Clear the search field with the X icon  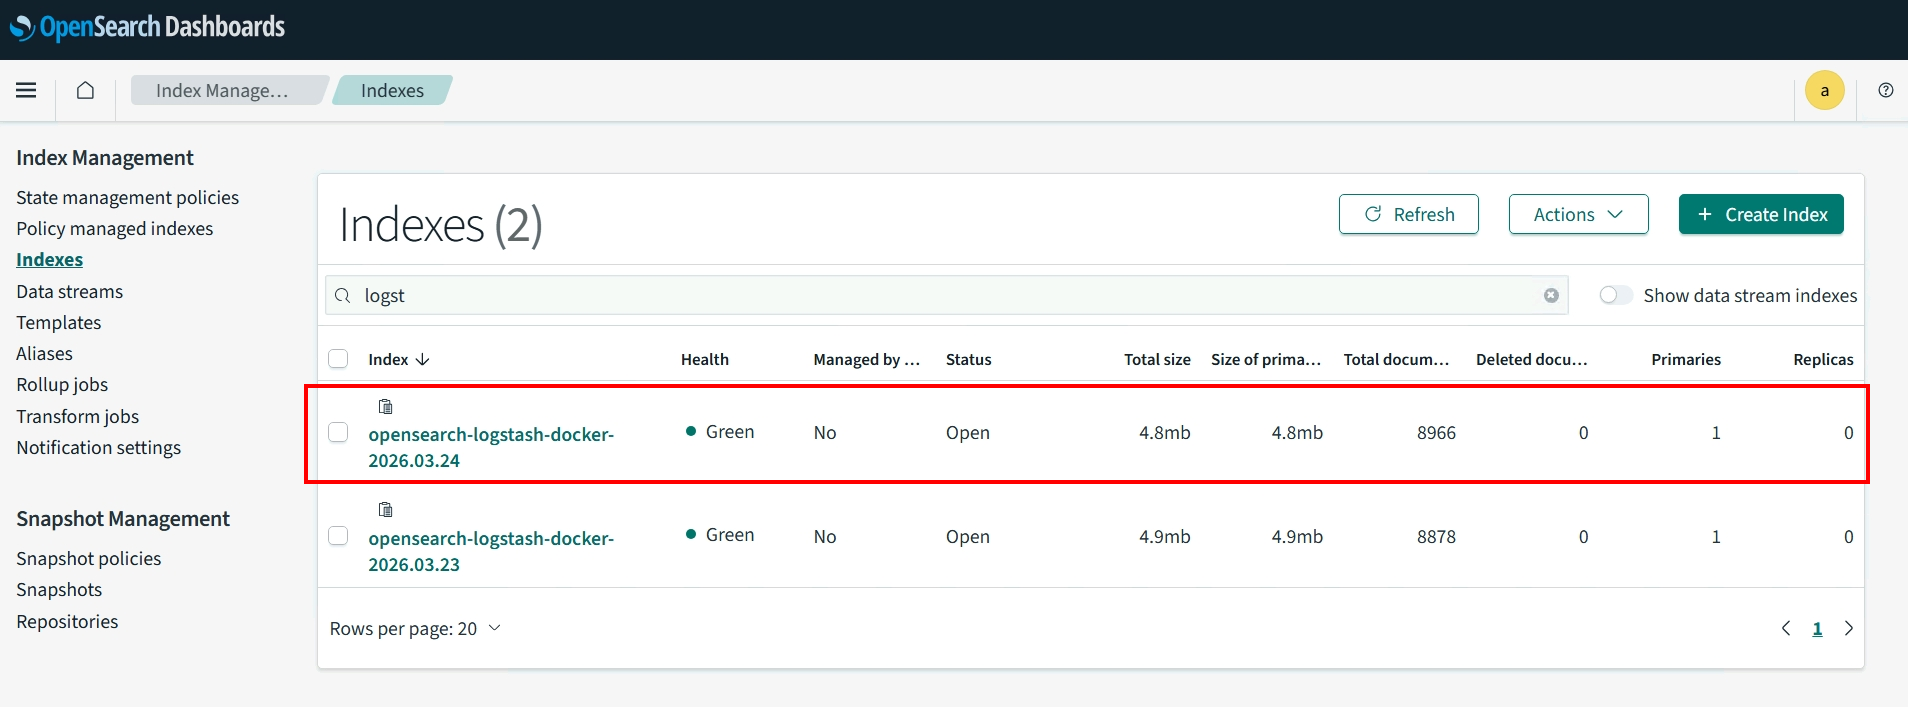tap(1551, 295)
